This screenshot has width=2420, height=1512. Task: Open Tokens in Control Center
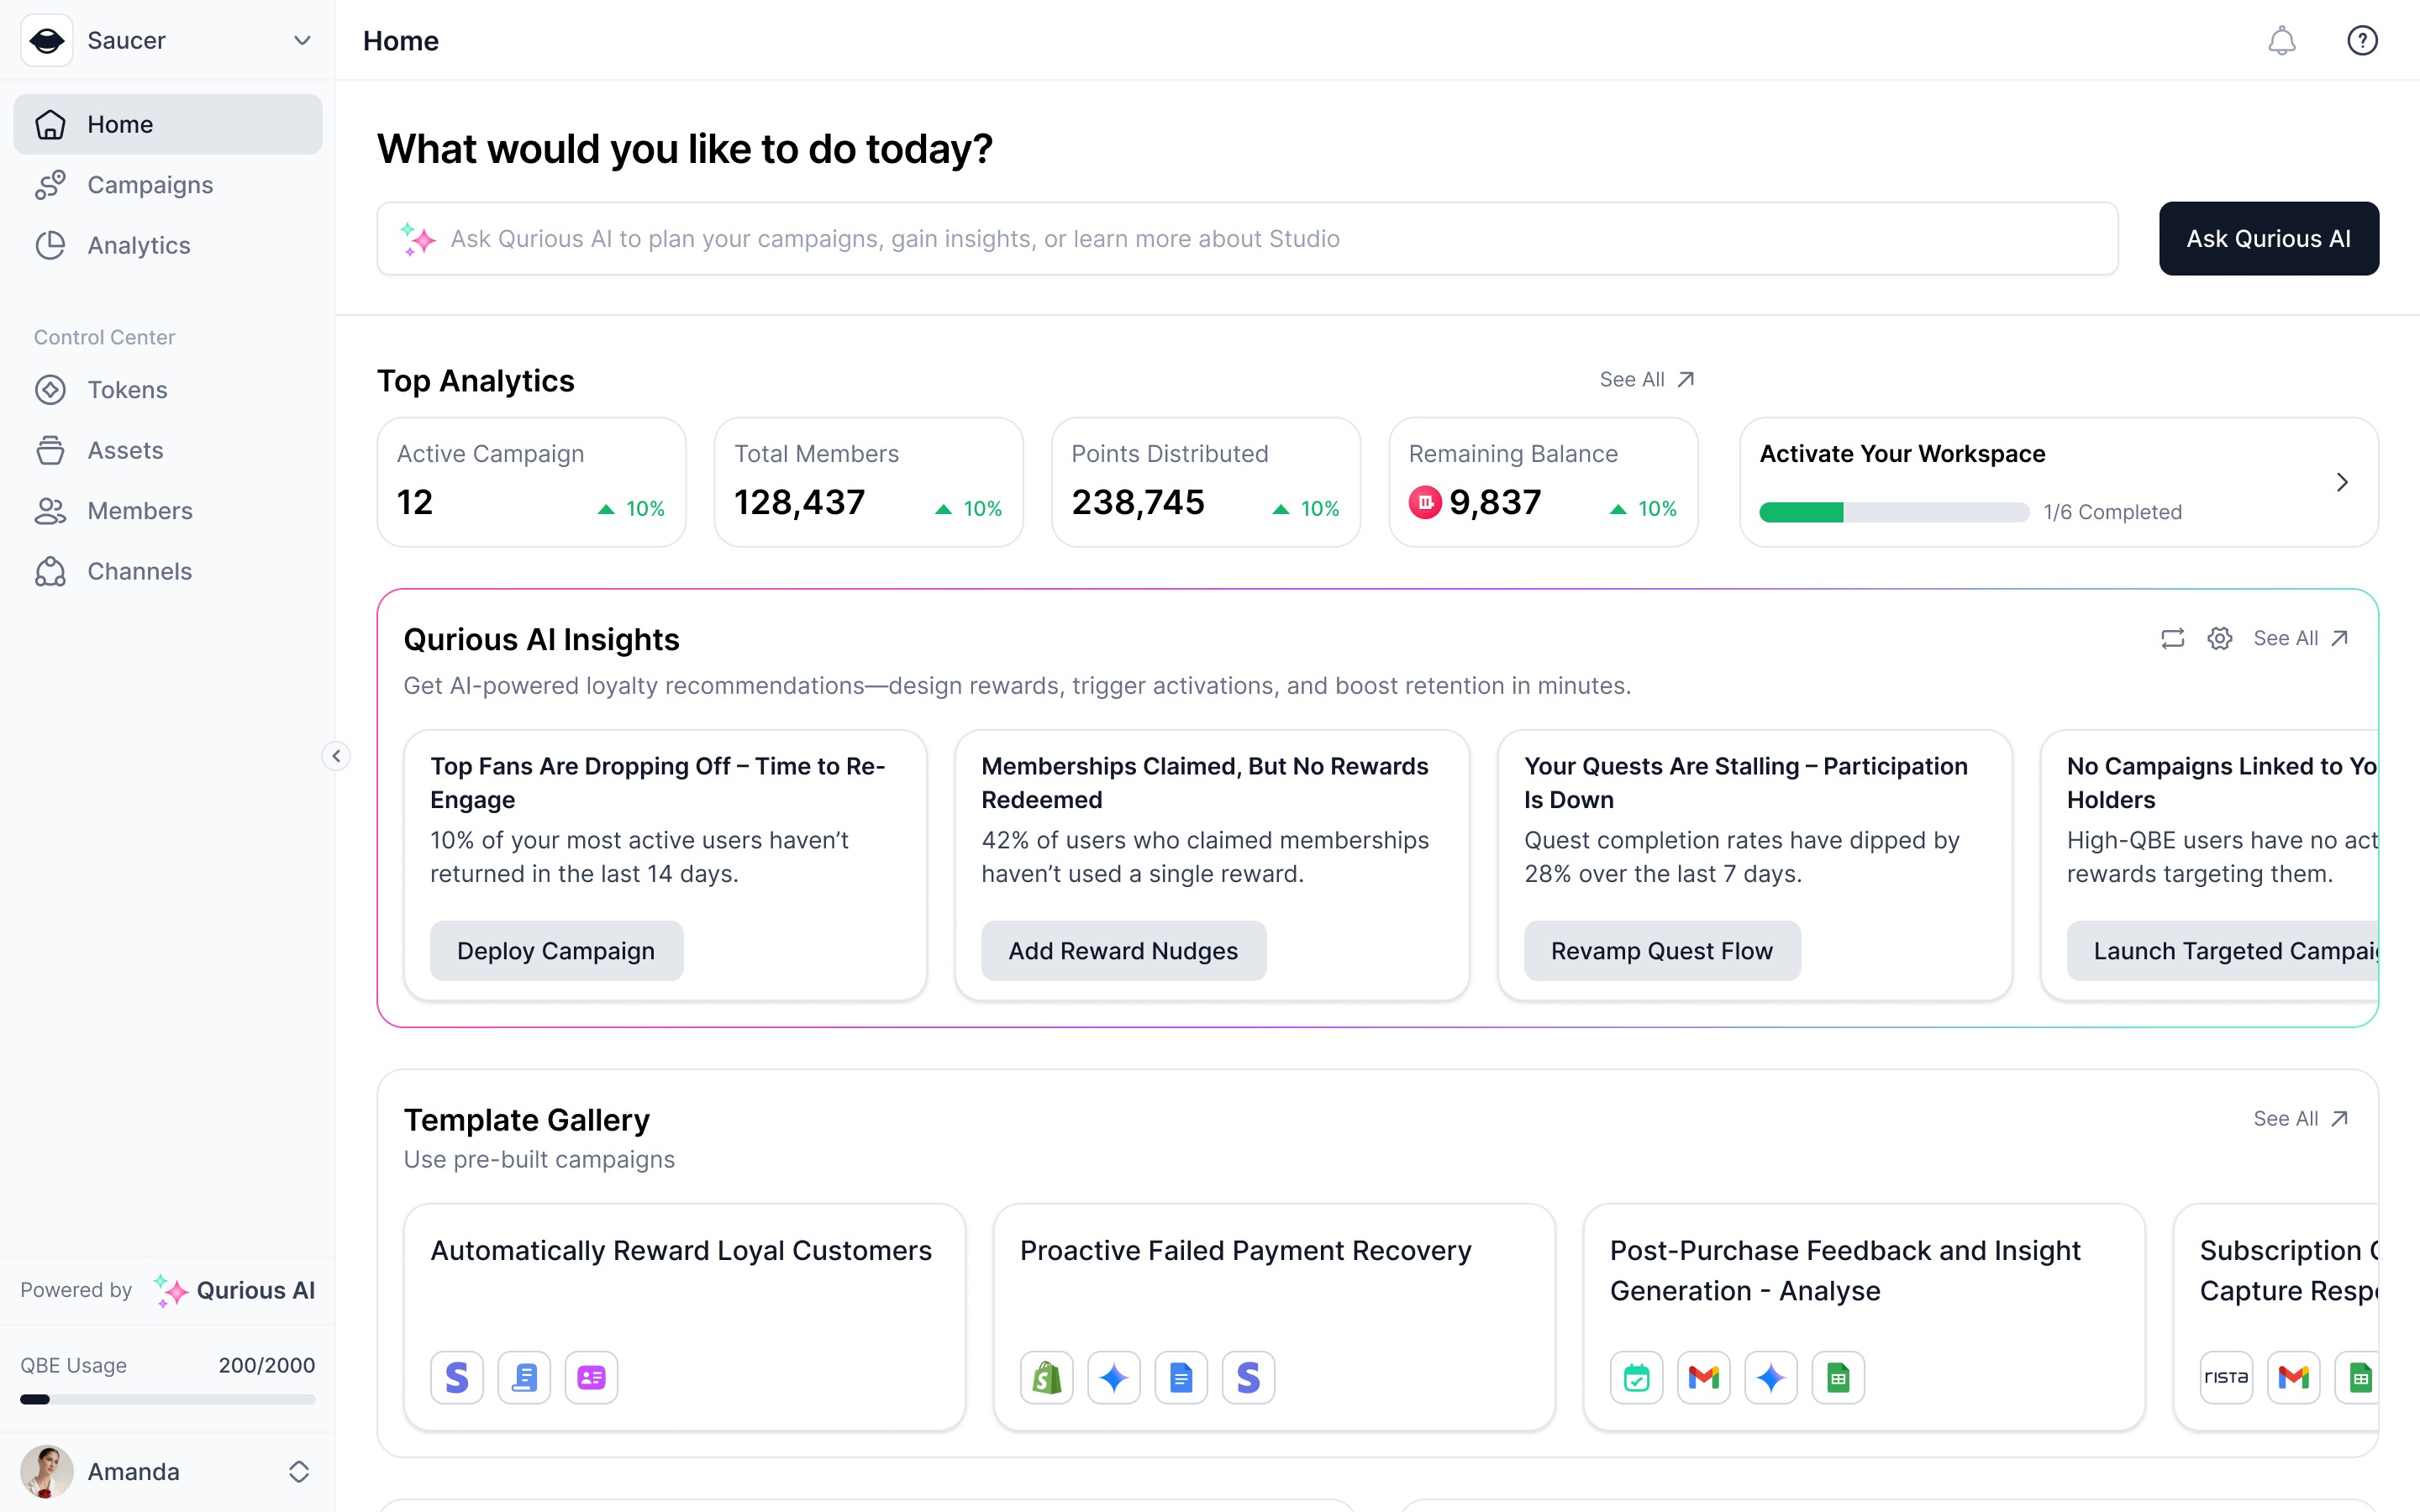click(168, 390)
